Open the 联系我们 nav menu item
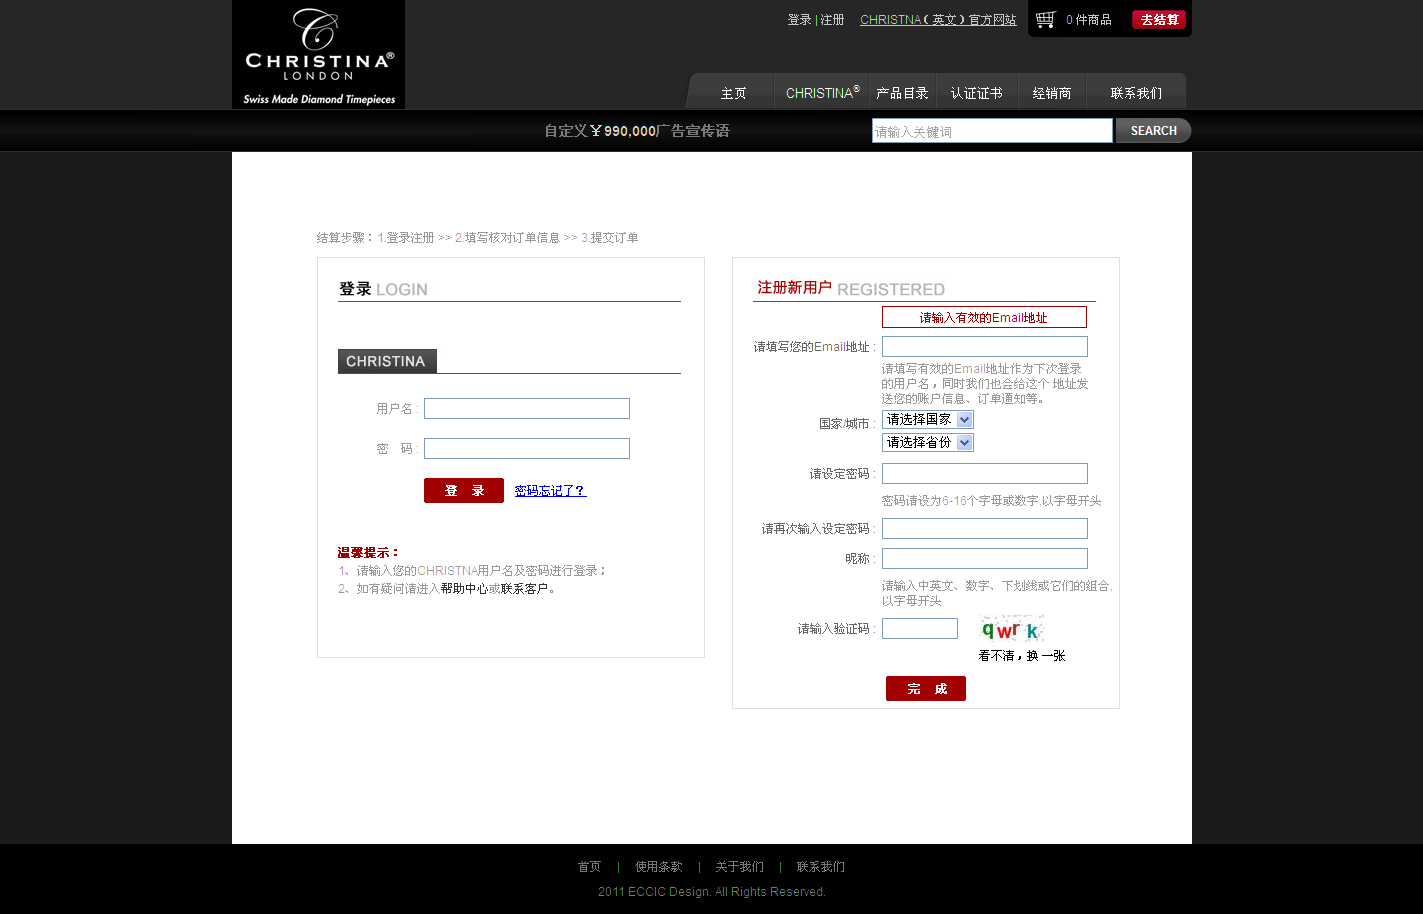1423x914 pixels. [1136, 93]
